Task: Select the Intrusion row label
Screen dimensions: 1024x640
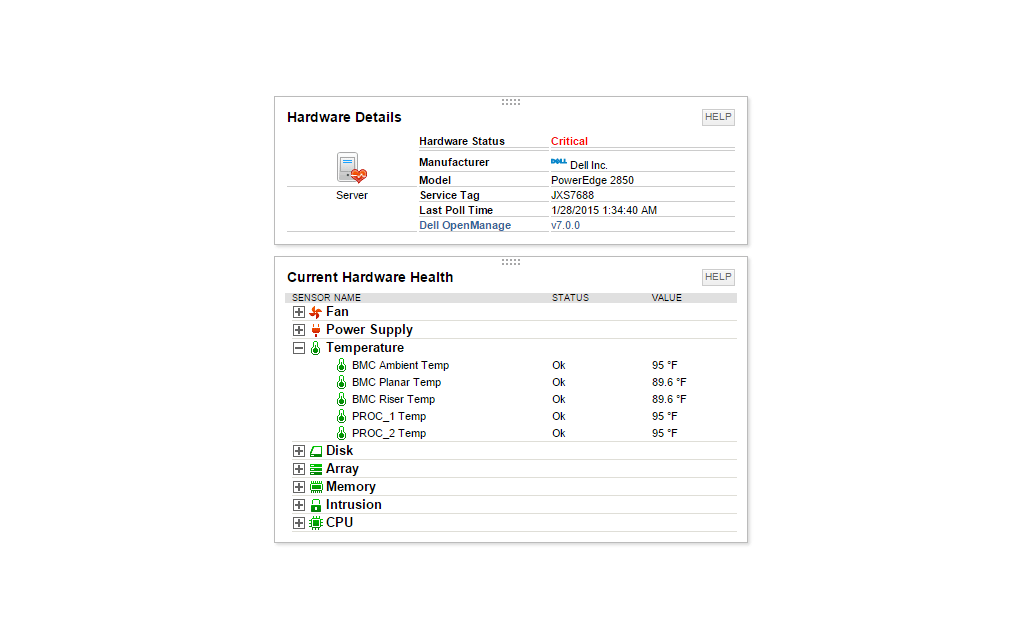Action: click(x=354, y=505)
